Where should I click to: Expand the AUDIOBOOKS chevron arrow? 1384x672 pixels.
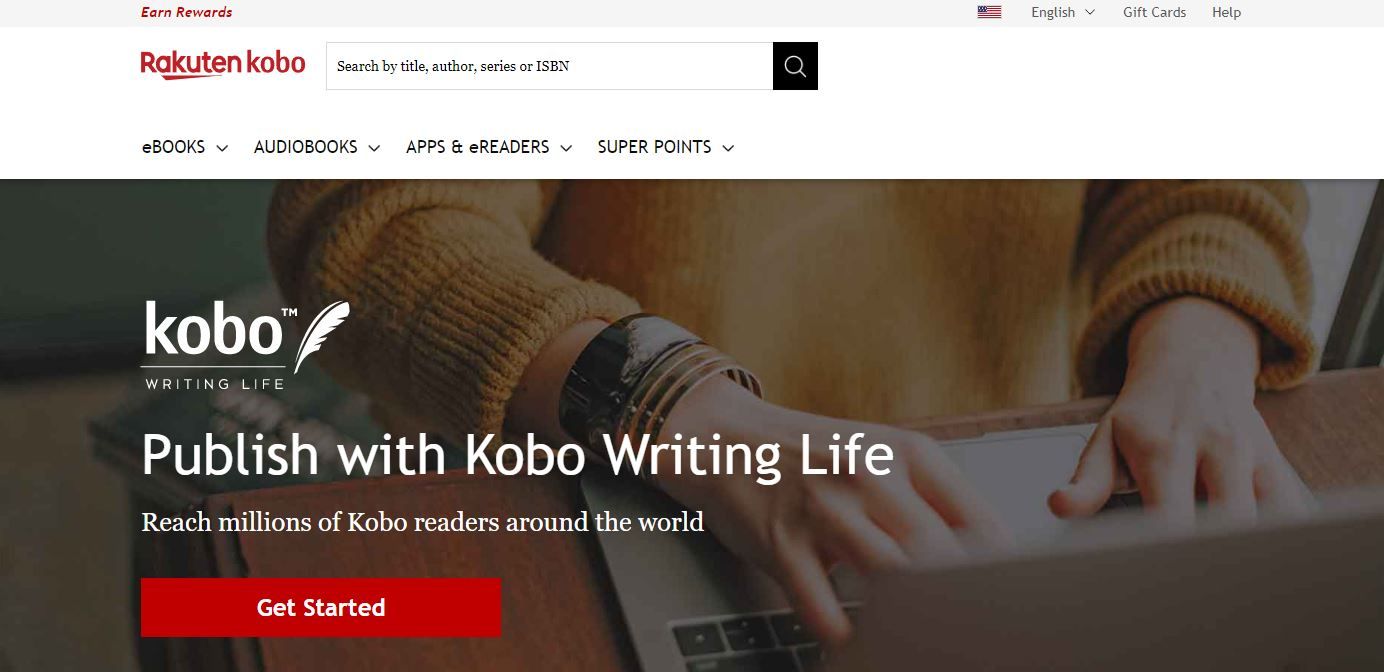click(x=374, y=148)
